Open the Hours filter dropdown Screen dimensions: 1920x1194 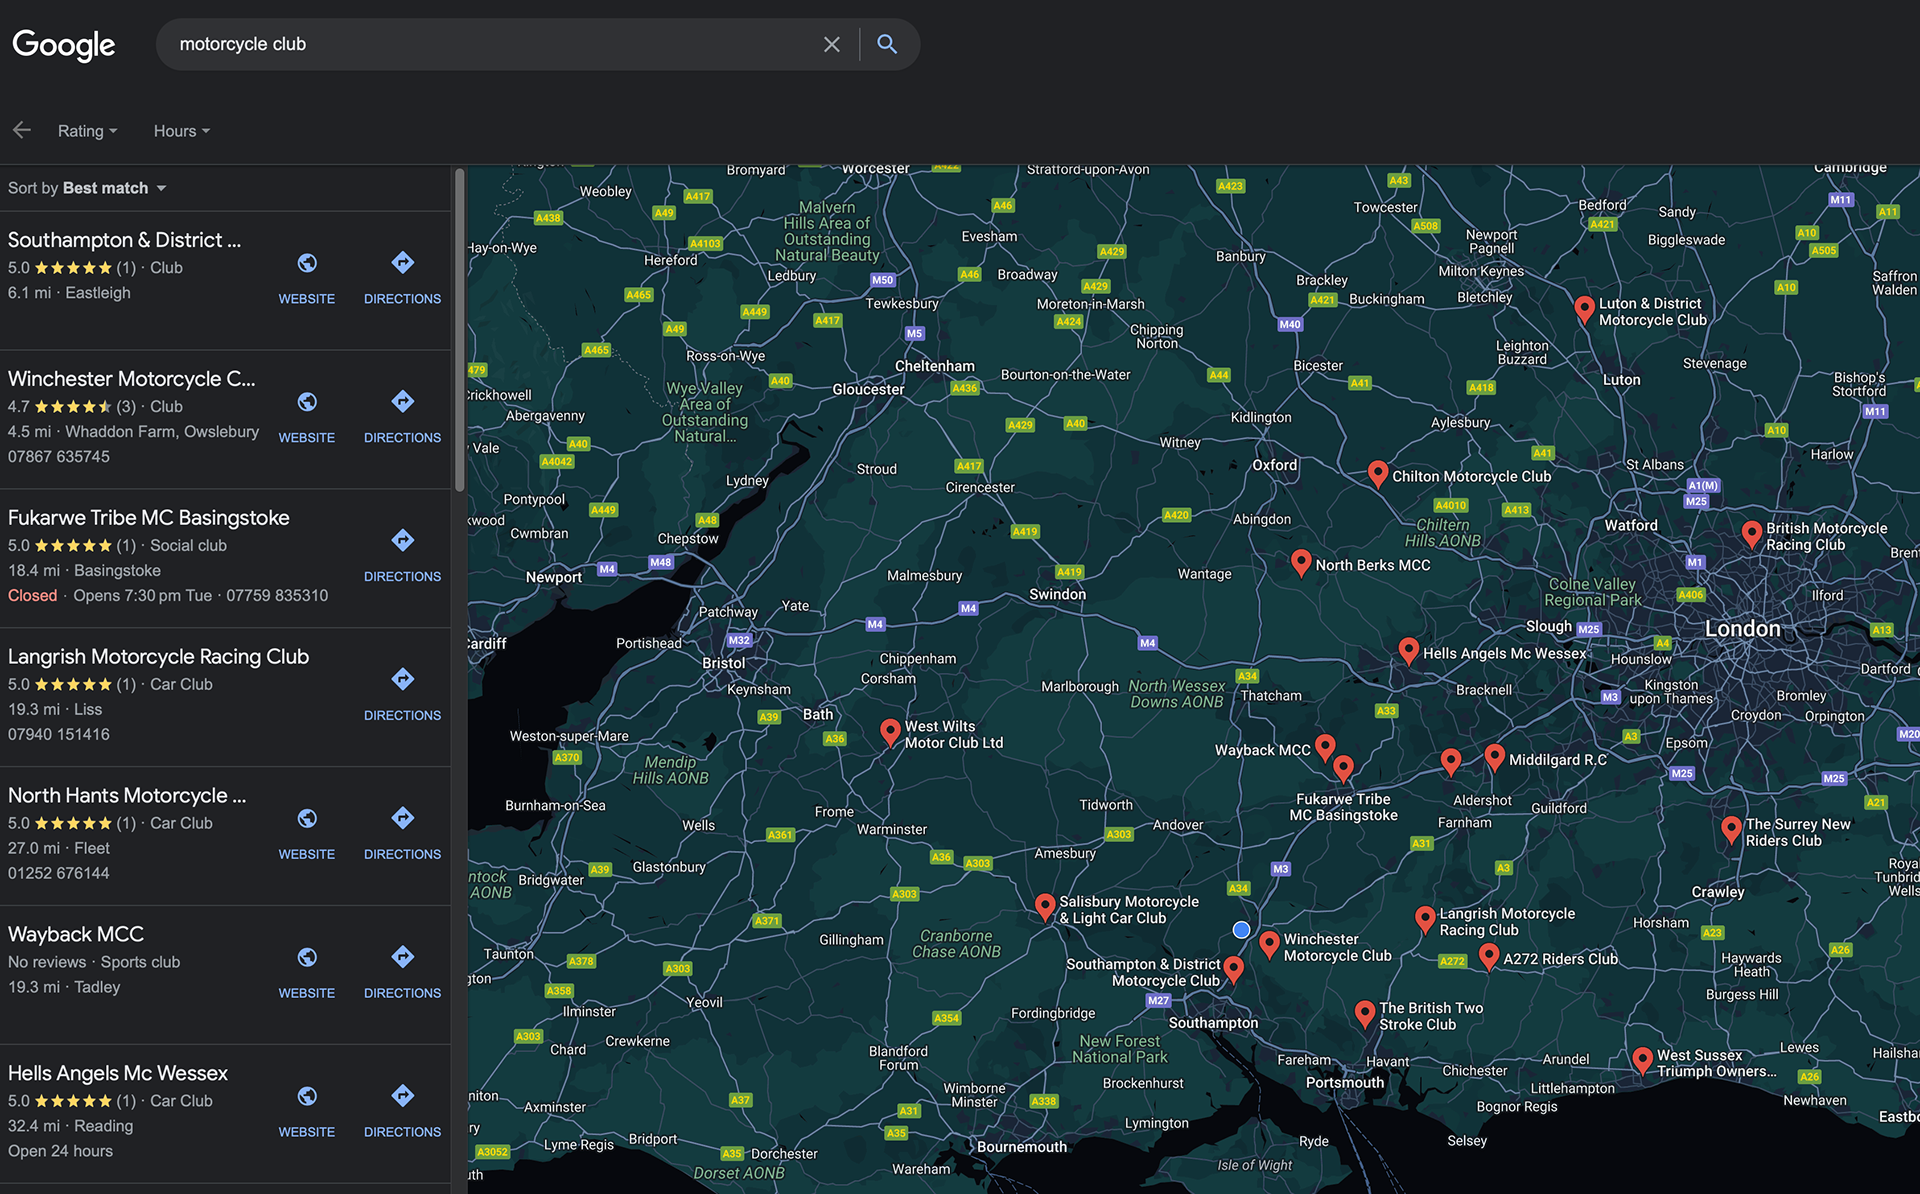pos(182,131)
